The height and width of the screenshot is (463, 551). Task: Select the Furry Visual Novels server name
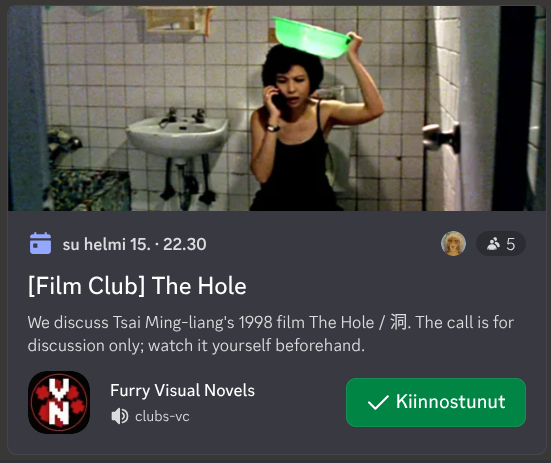click(x=182, y=391)
